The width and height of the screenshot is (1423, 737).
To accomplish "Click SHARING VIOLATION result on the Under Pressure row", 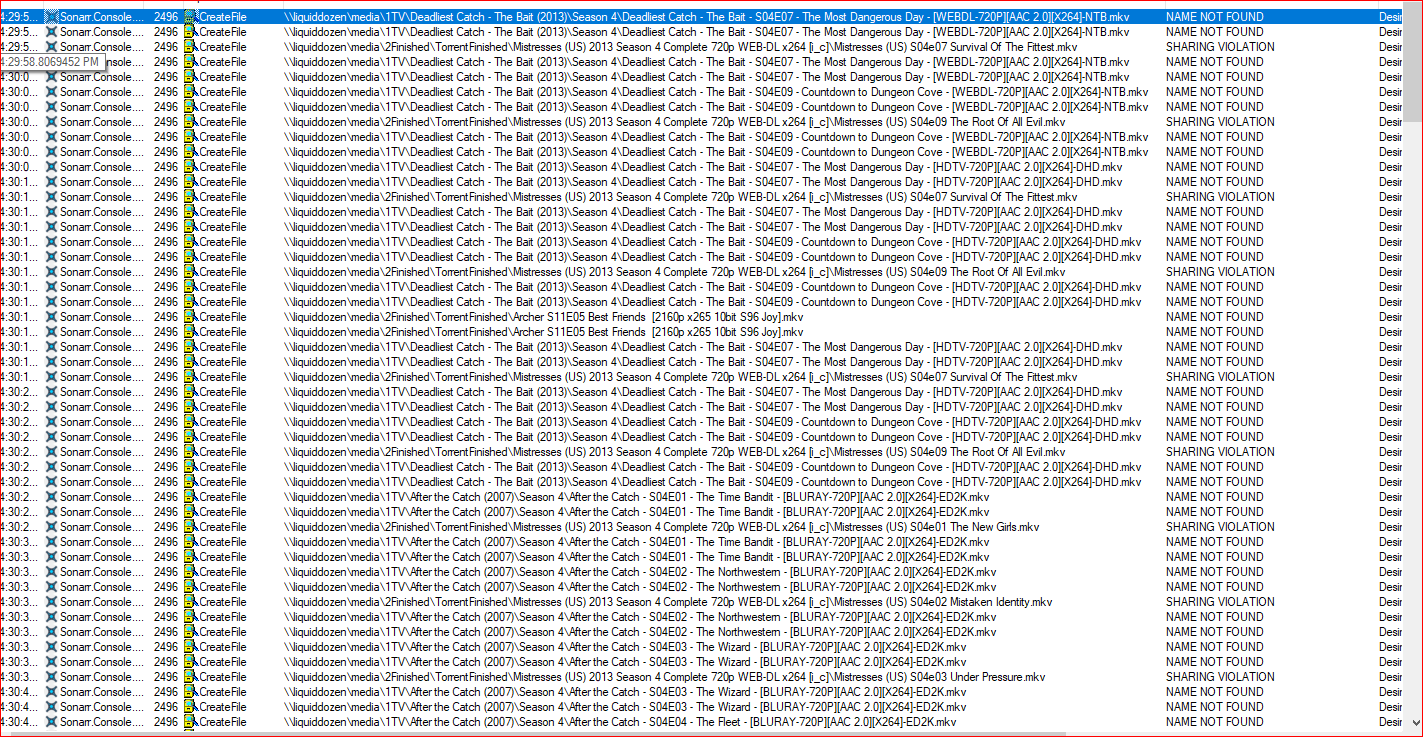I will pyautogui.click(x=1219, y=677).
